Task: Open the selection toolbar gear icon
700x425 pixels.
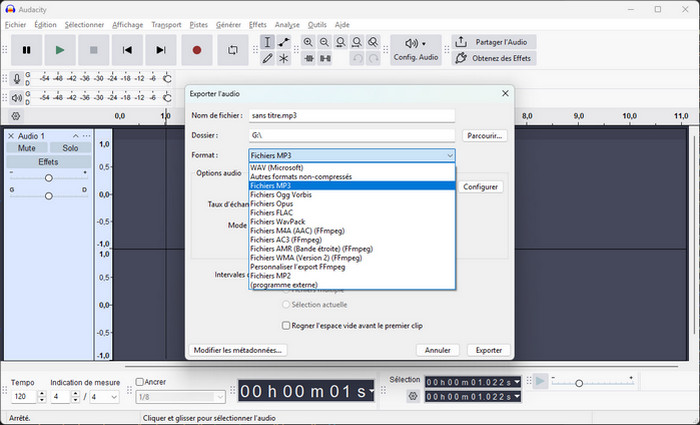Action: coord(413,396)
